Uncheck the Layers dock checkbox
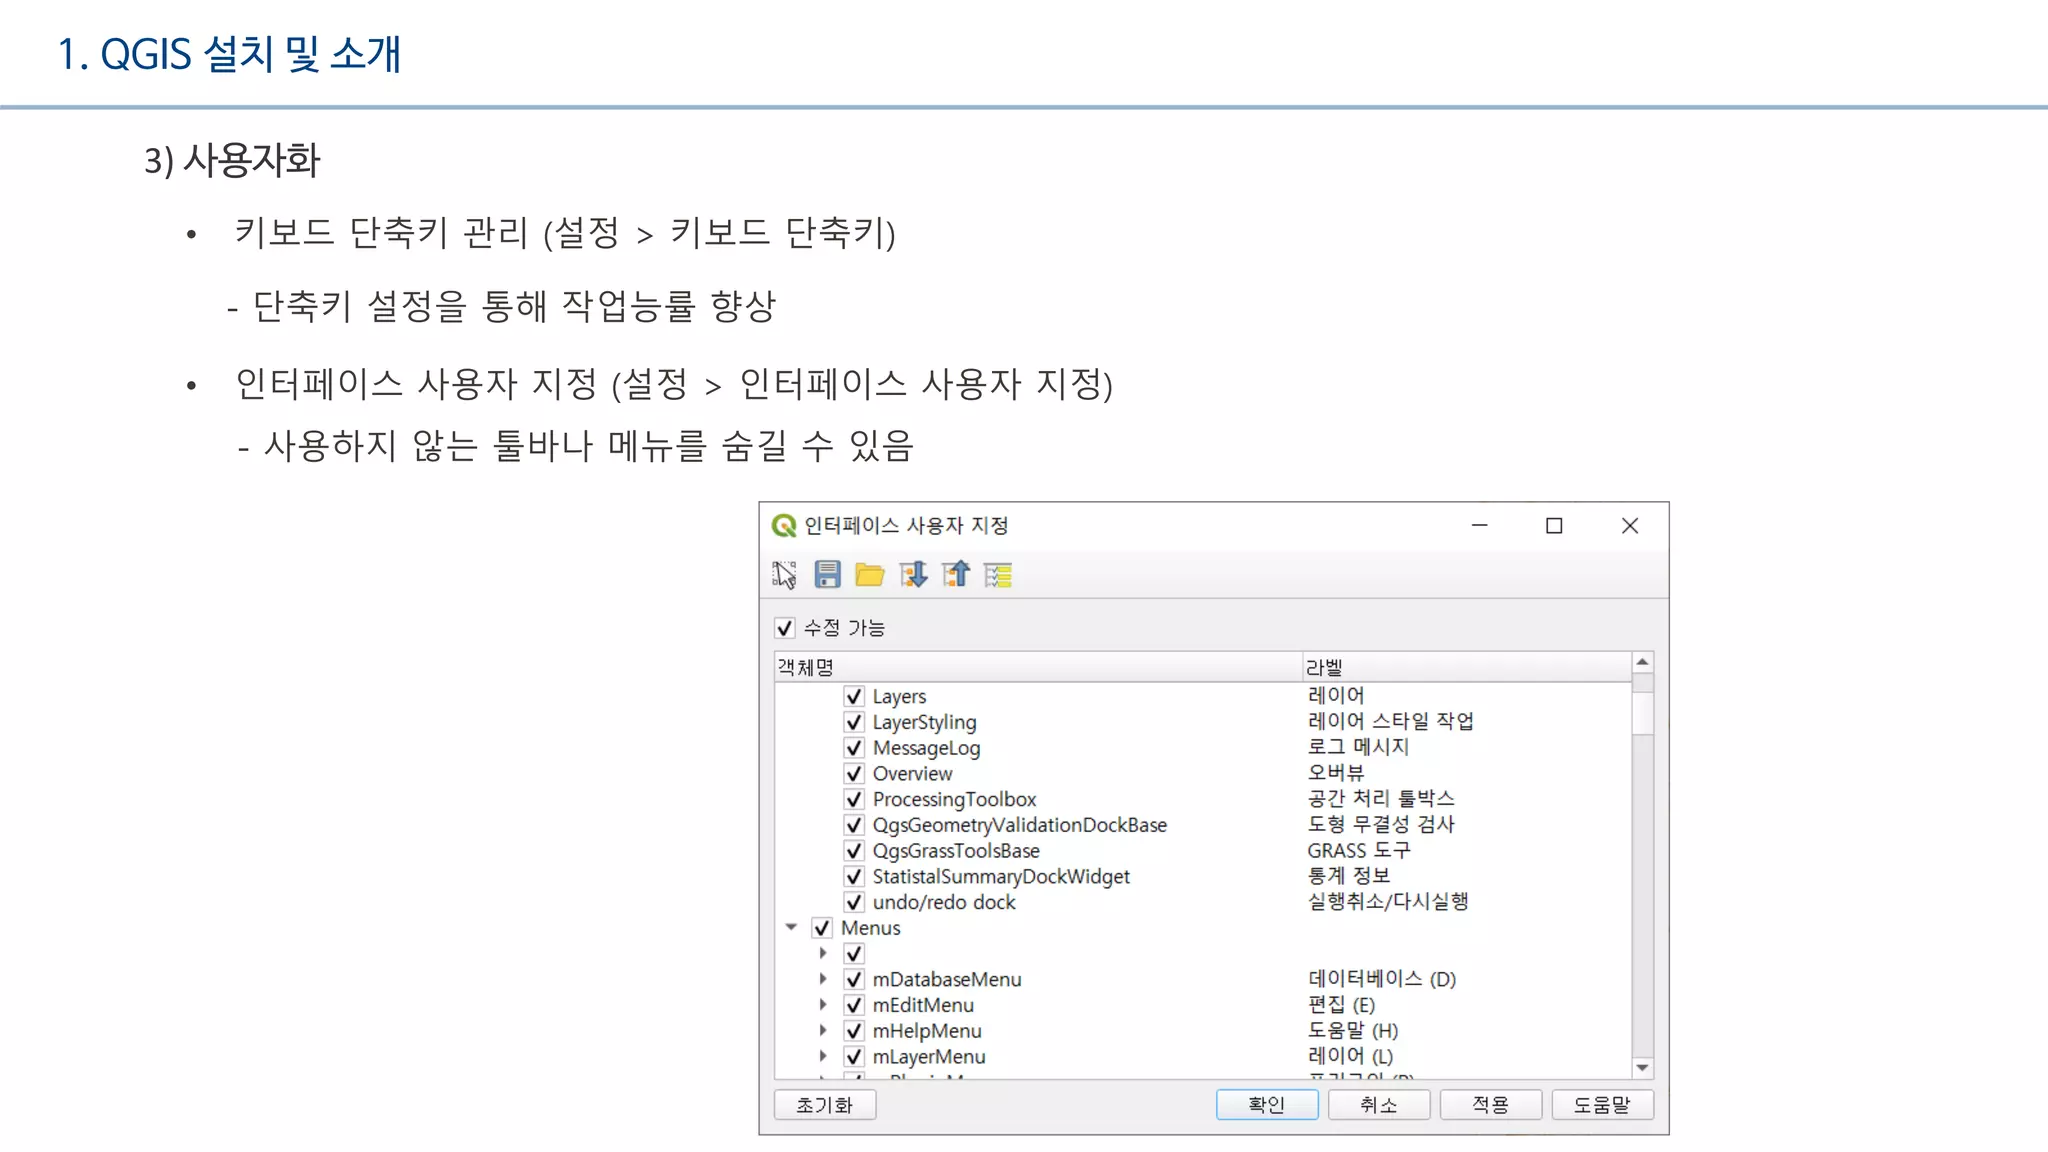2048x1152 pixels. pos(854,696)
